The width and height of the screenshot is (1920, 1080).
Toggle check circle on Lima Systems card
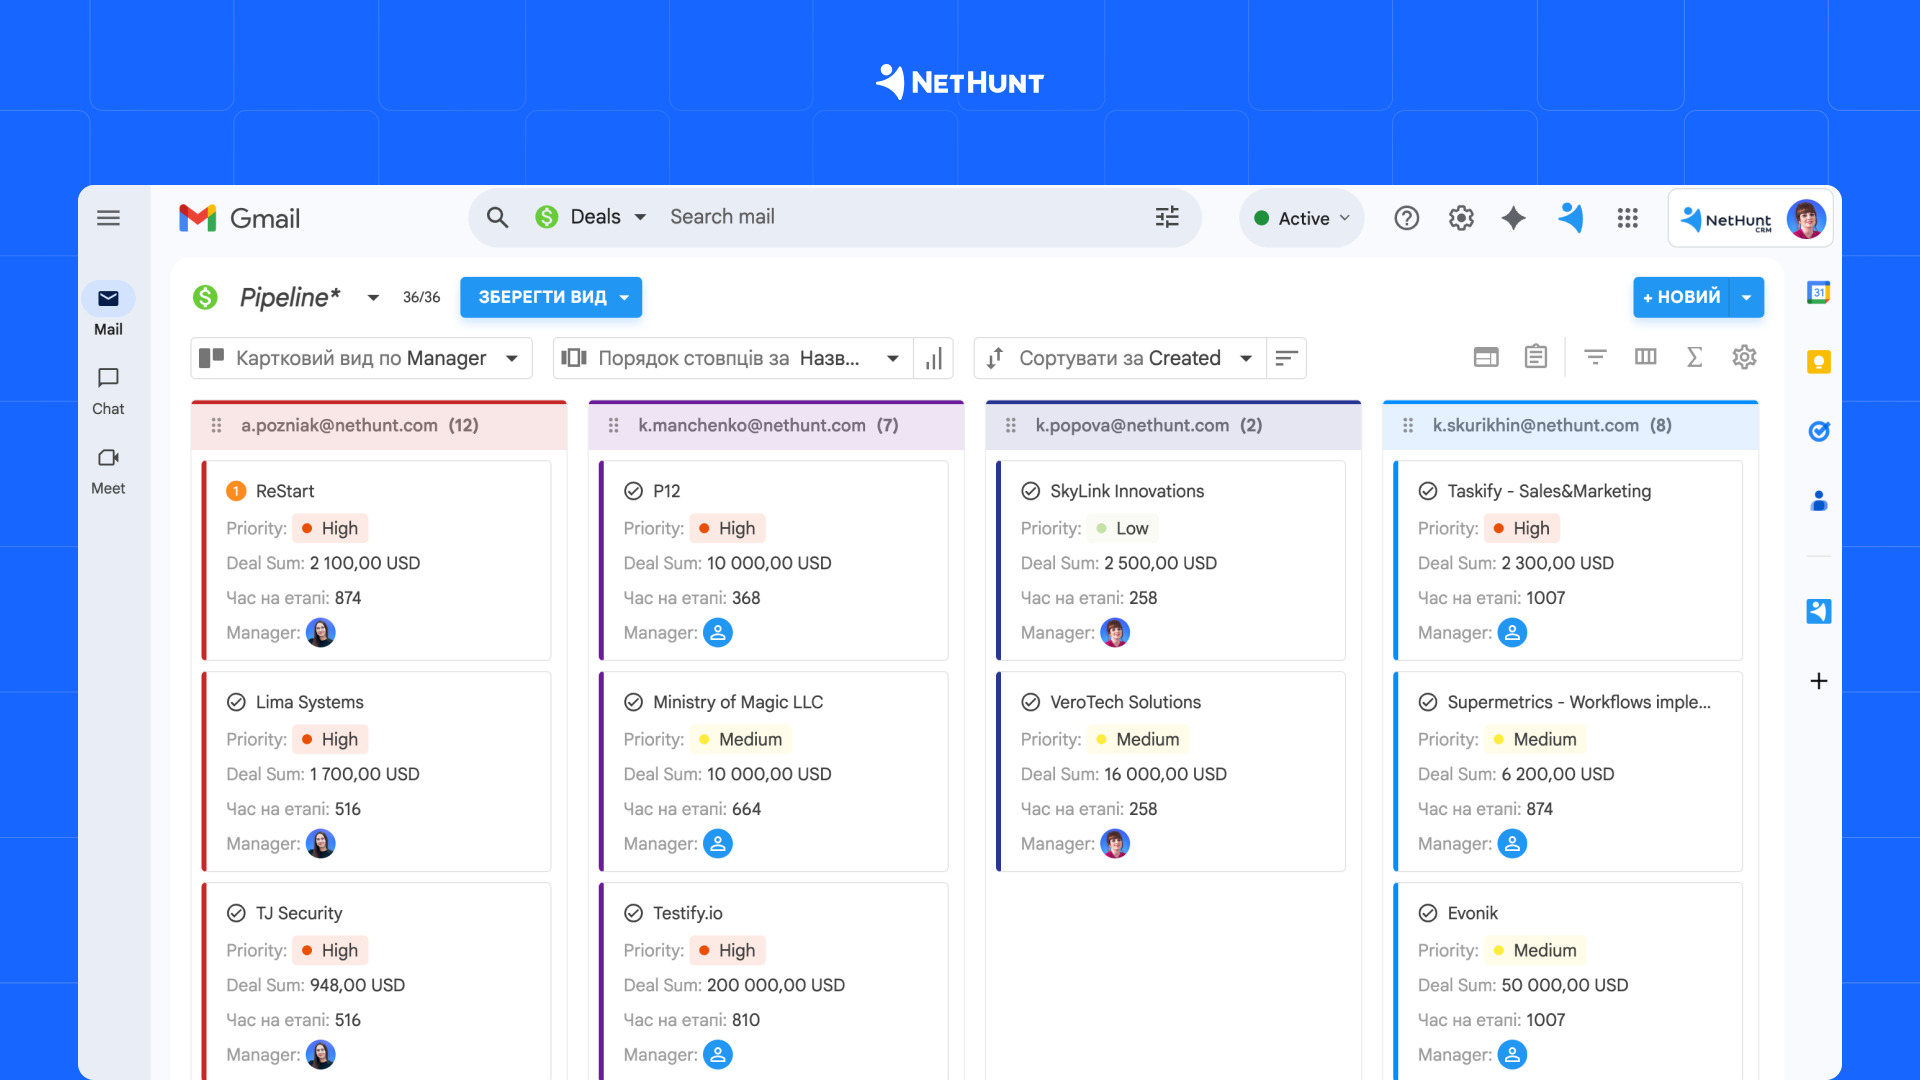(236, 702)
